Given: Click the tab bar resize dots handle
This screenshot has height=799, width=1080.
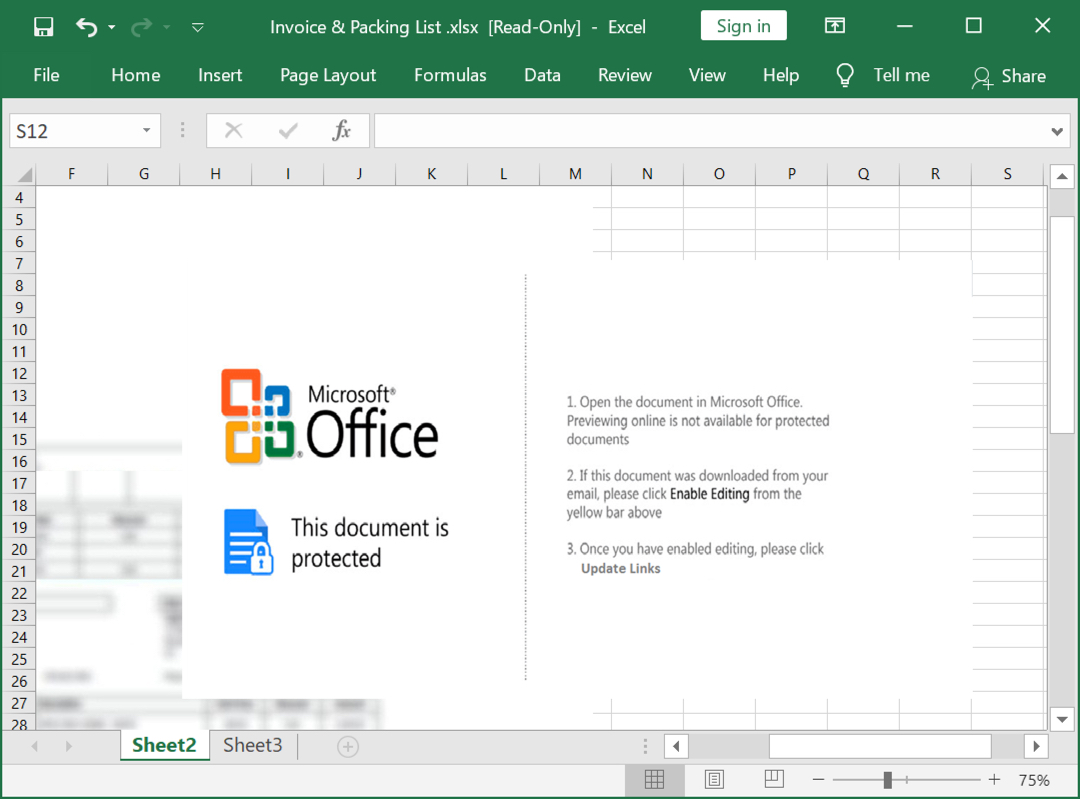Looking at the screenshot, I should [x=645, y=746].
